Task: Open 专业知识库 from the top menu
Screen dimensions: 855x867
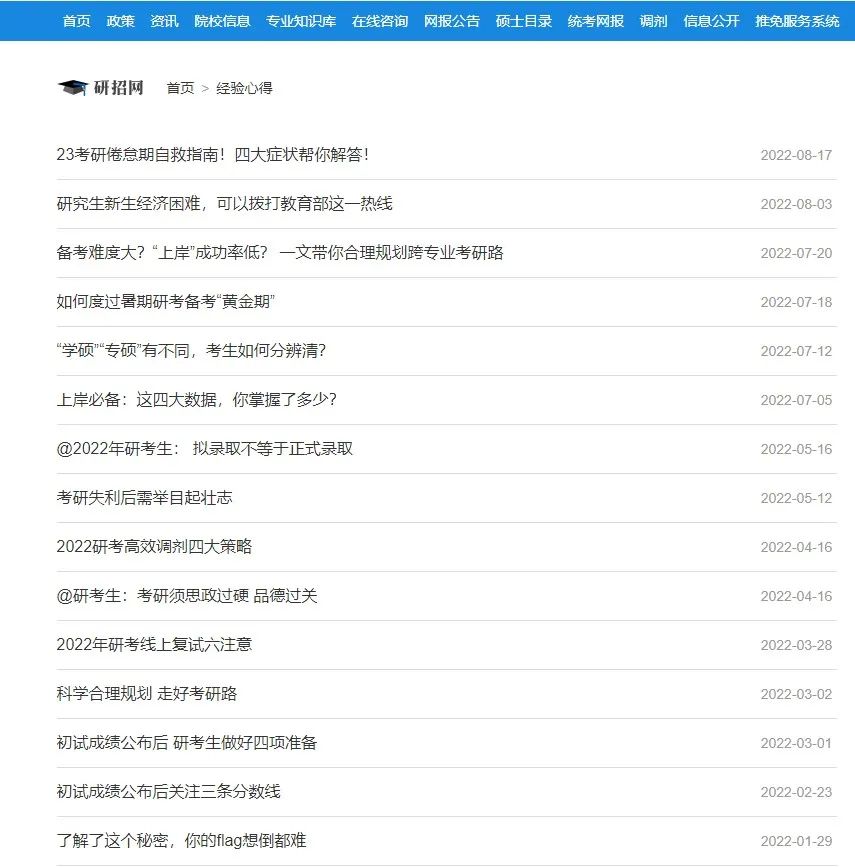Action: click(301, 21)
